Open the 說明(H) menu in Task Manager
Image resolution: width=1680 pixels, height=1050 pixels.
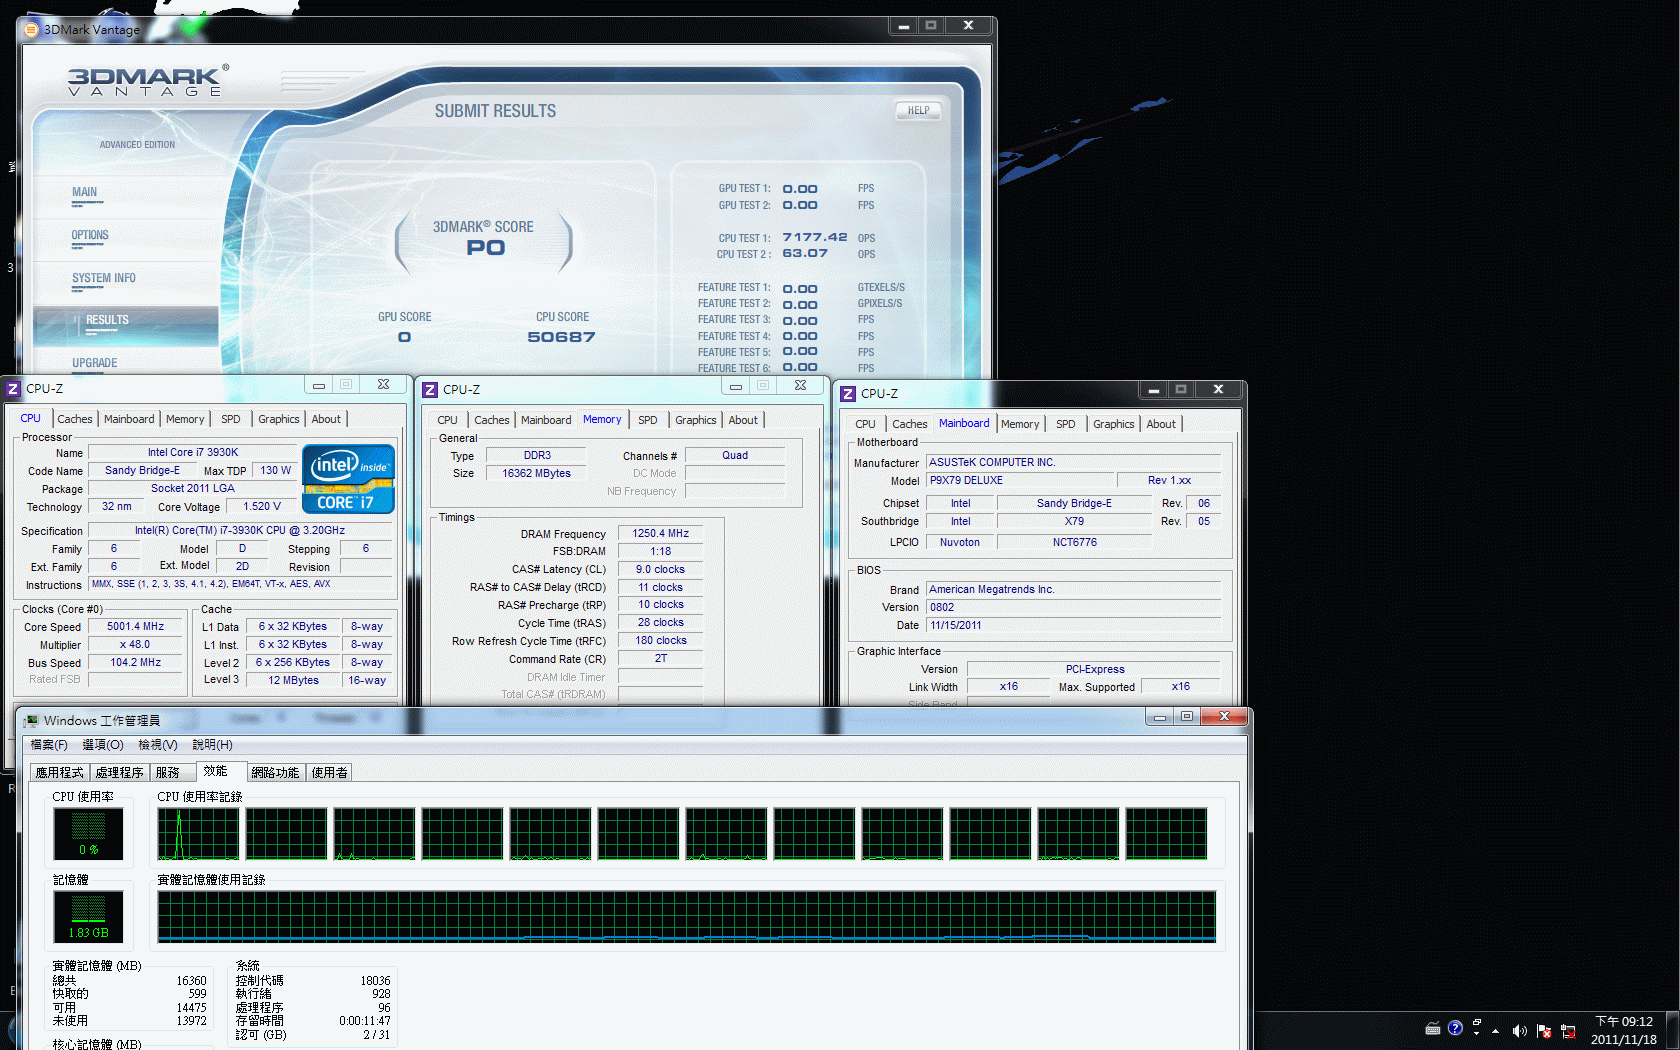(213, 745)
